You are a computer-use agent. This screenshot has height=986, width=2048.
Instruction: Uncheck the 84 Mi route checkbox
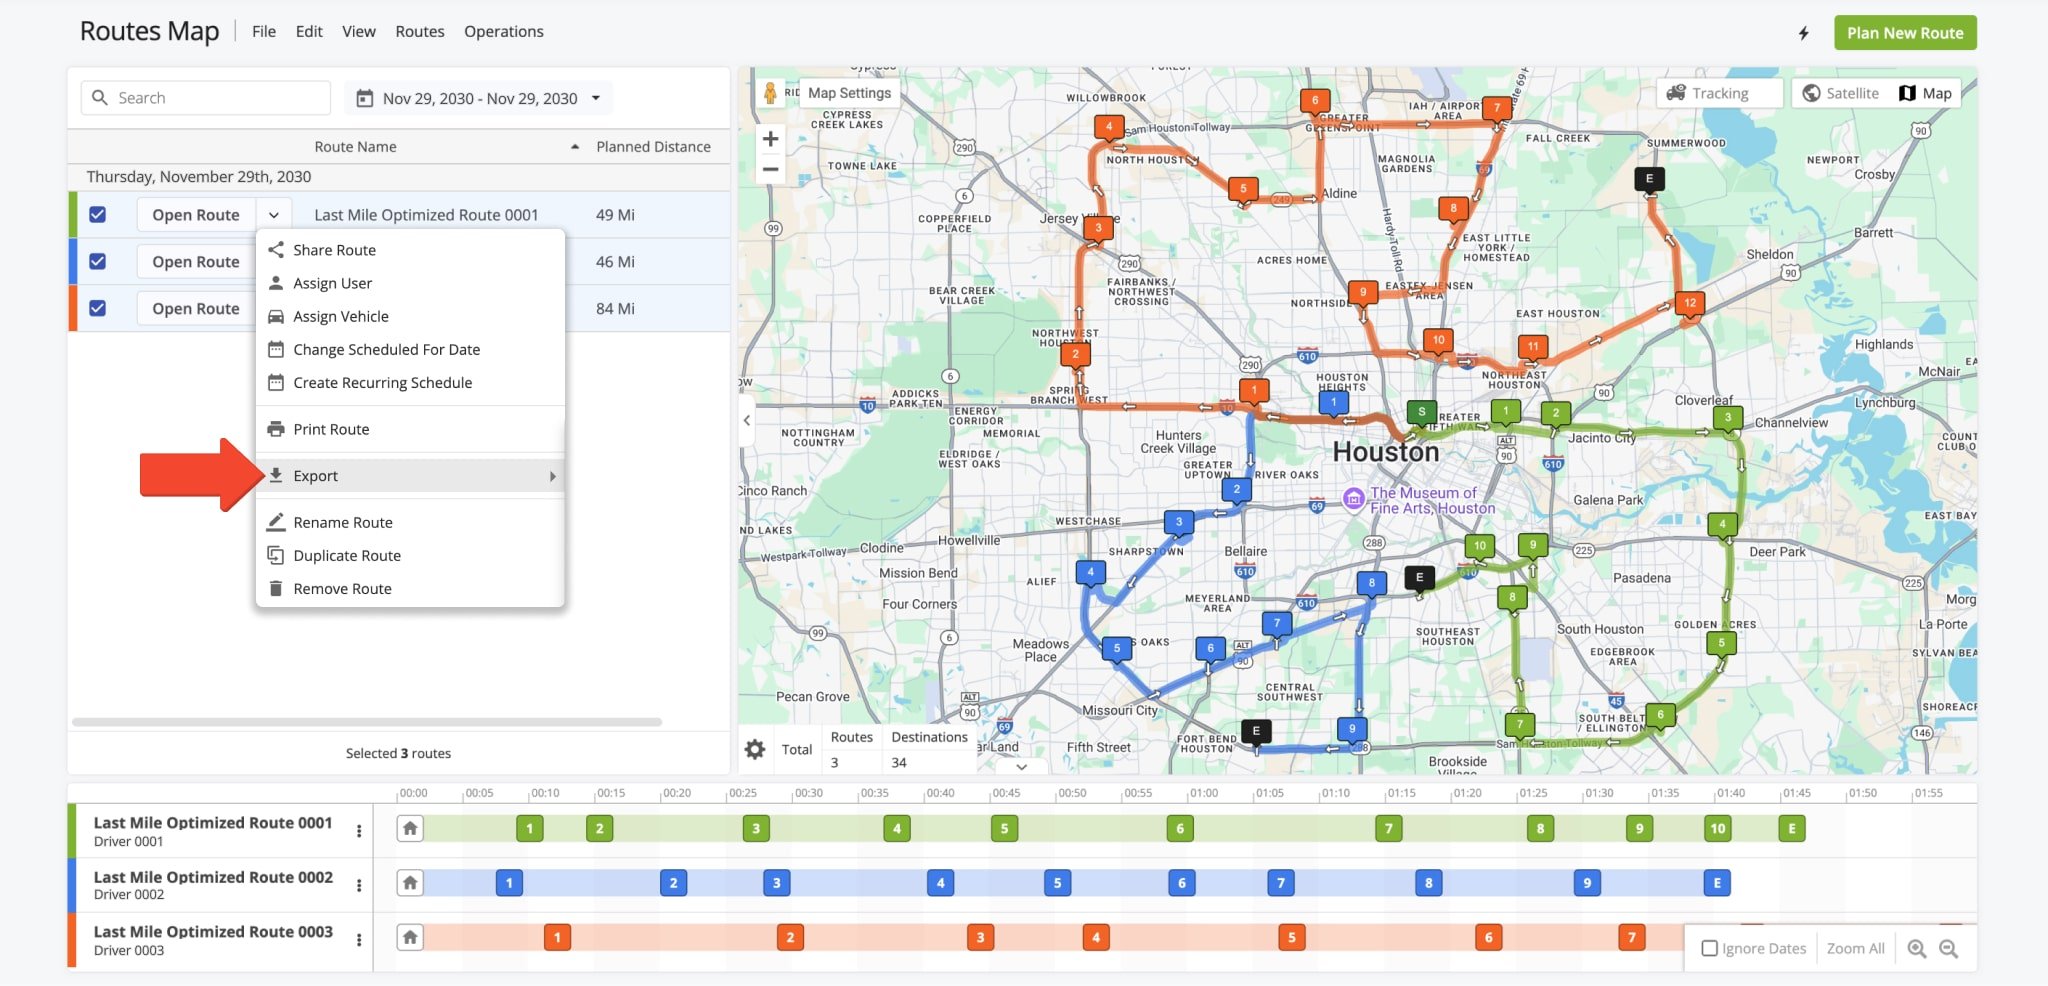point(97,308)
